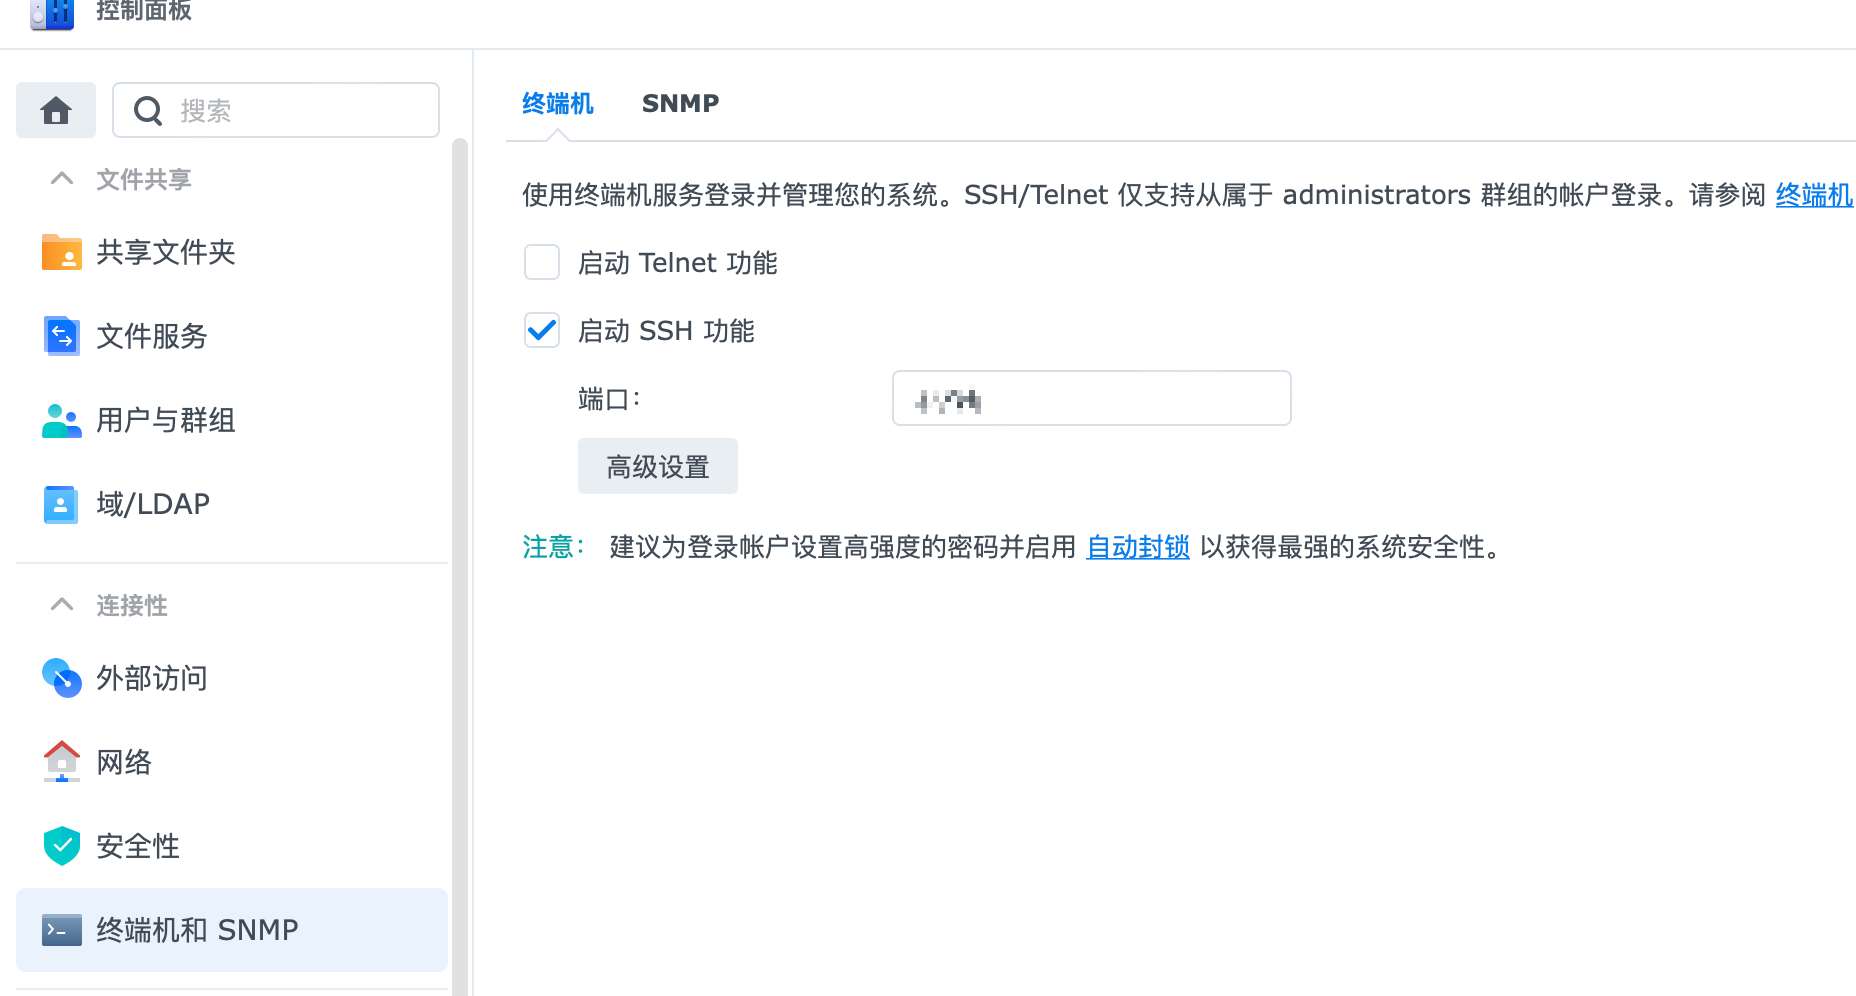The height and width of the screenshot is (996, 1856).
Task: Collapse the 文件共享 section
Action: [62, 179]
